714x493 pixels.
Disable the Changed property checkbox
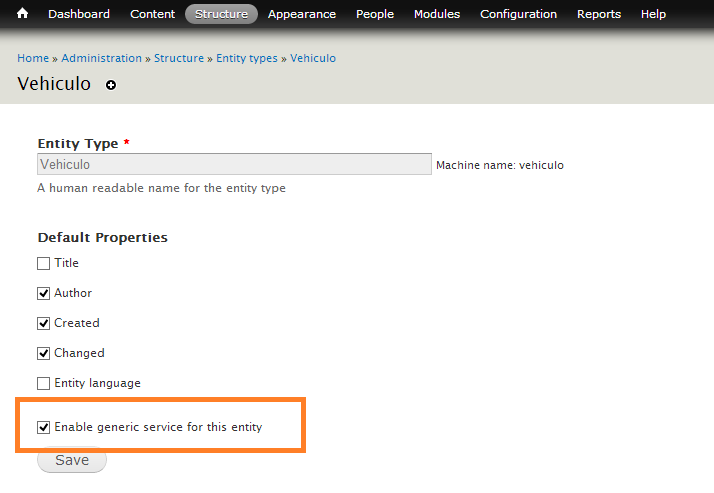point(43,354)
